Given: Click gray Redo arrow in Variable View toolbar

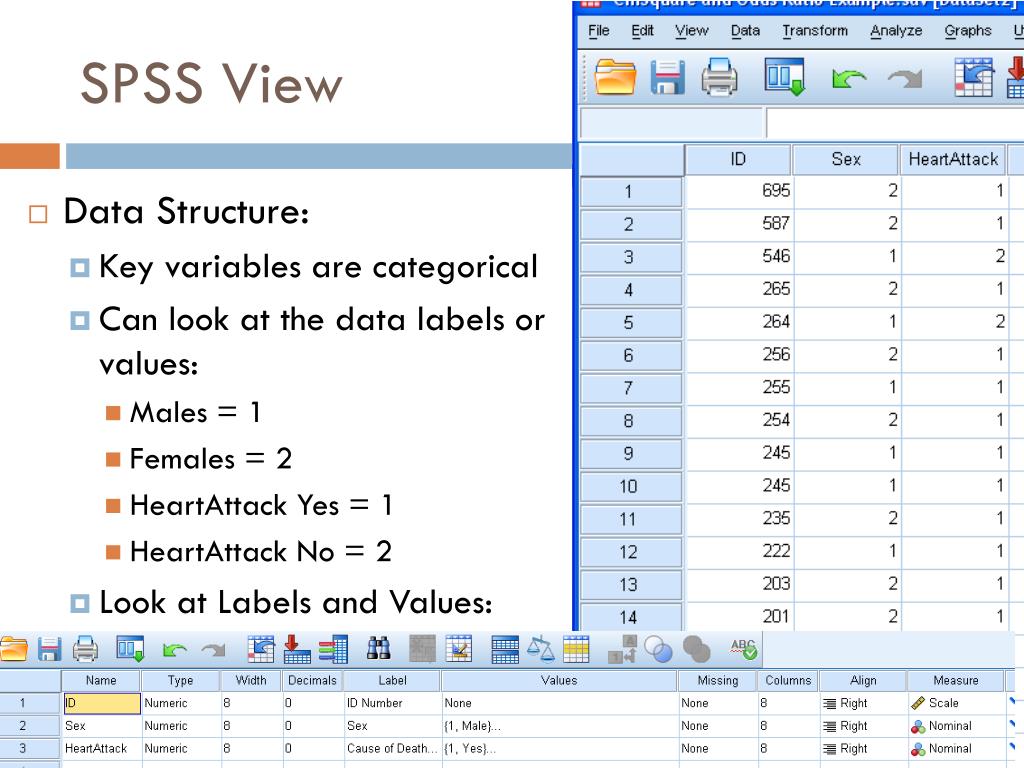Looking at the screenshot, I should 213,650.
